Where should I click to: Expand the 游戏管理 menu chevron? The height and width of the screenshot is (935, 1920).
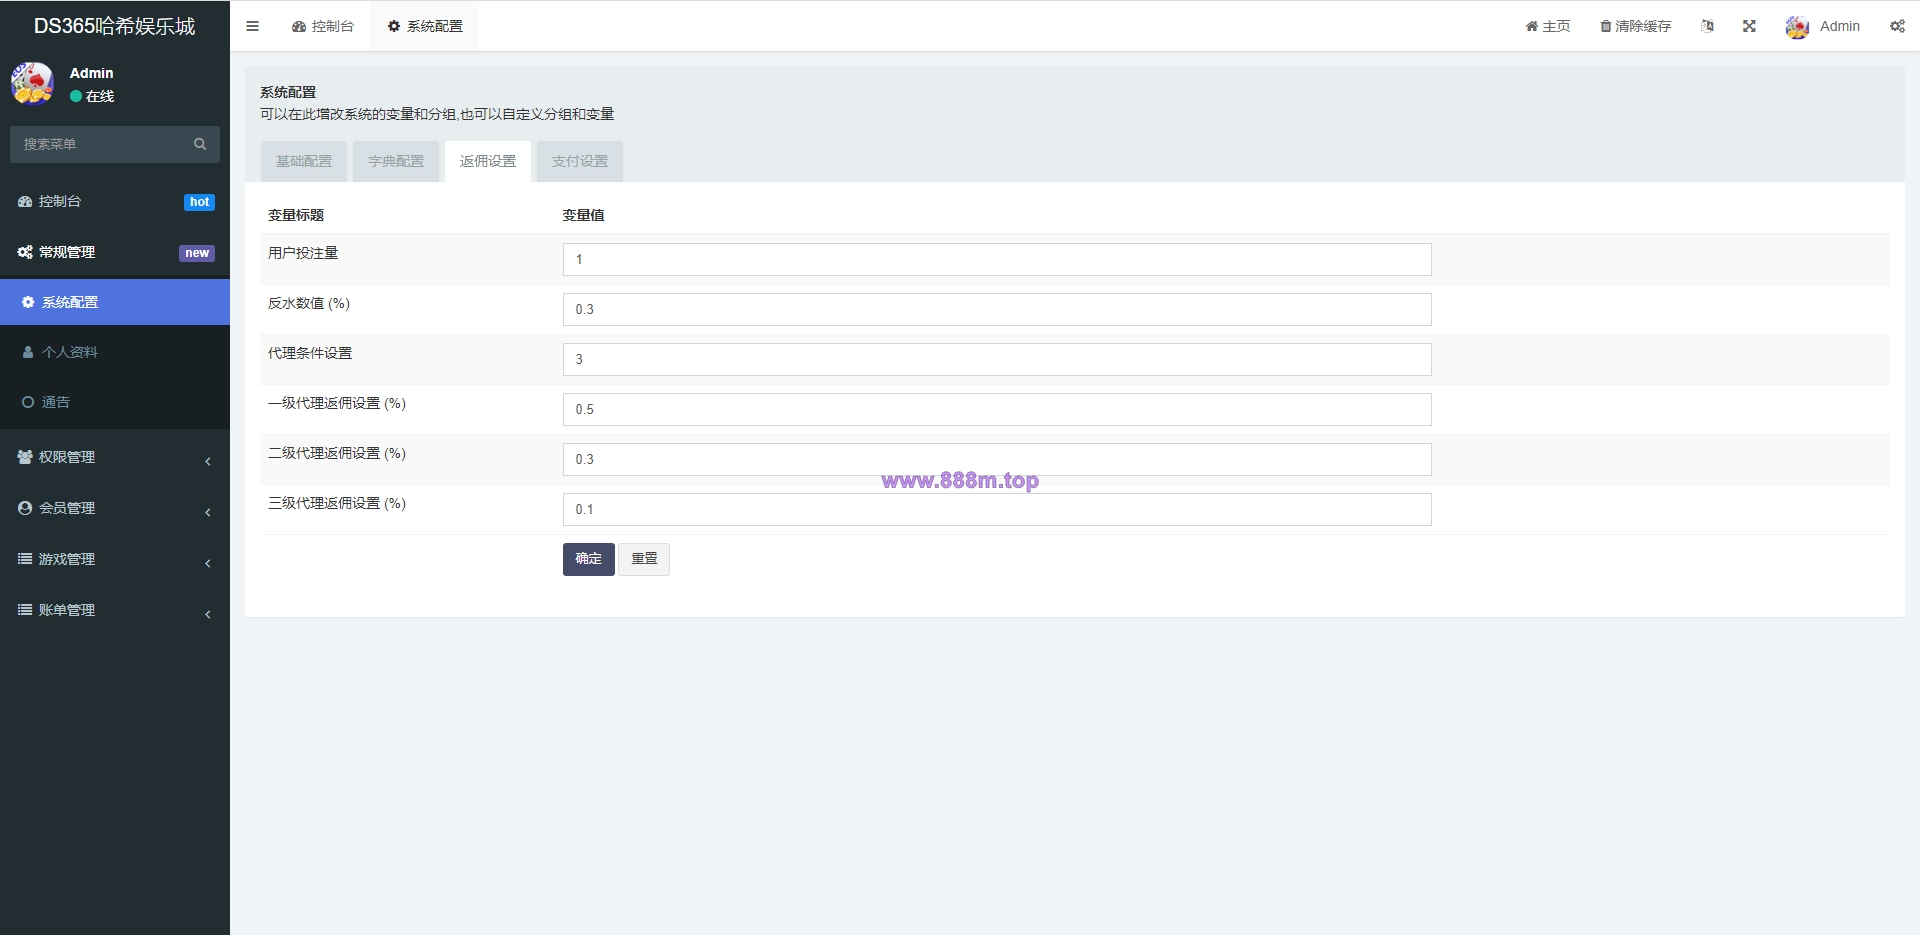(208, 563)
